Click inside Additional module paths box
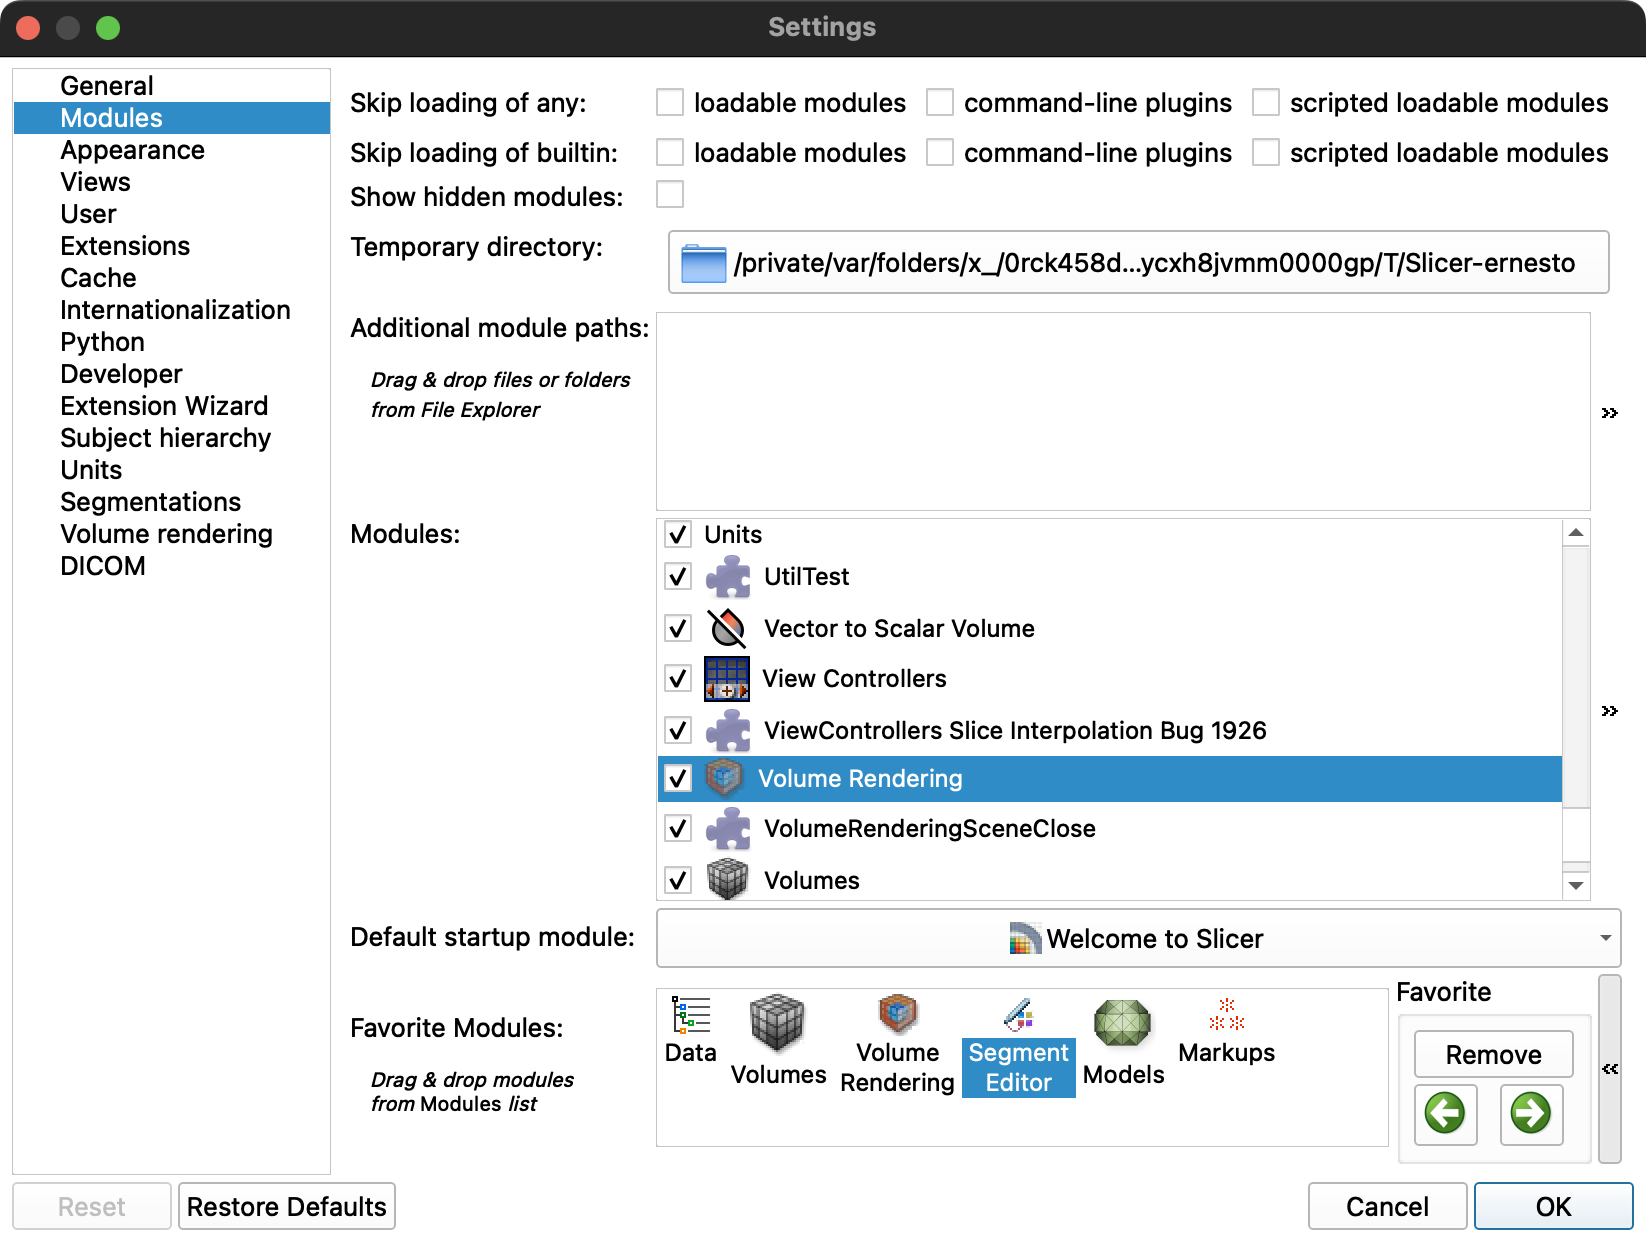Viewport: 1646px width, 1242px height. coord(1123,412)
